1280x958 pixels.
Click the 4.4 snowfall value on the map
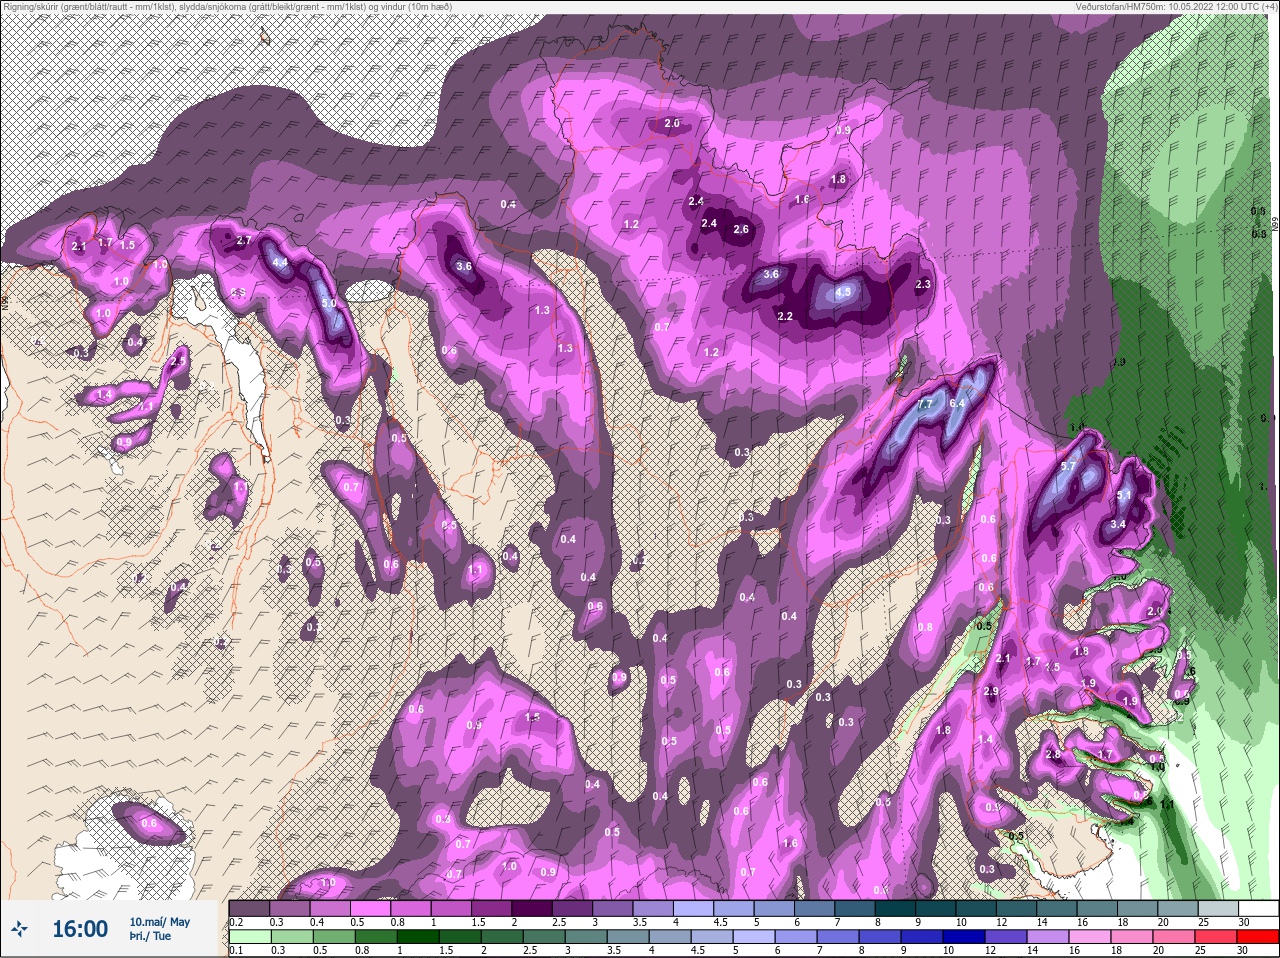(280, 263)
